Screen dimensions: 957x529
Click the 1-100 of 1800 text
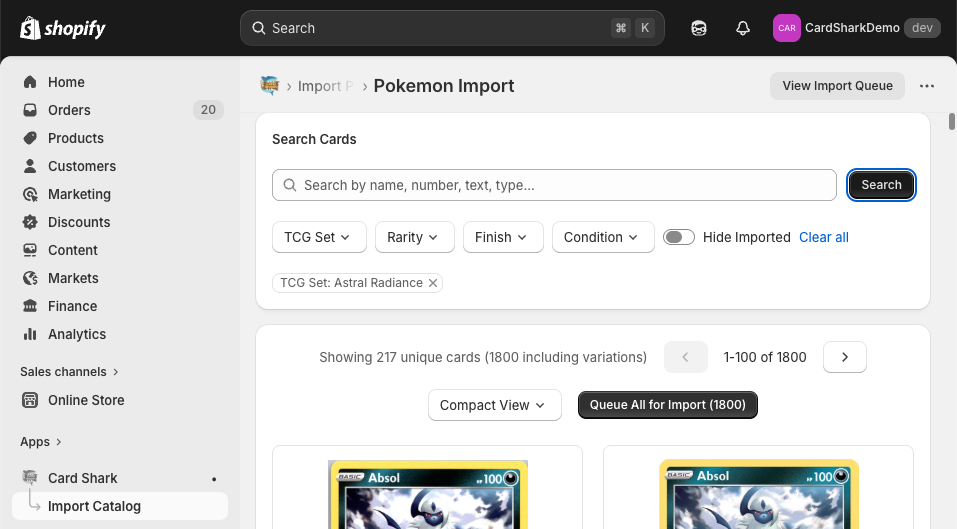click(x=765, y=358)
